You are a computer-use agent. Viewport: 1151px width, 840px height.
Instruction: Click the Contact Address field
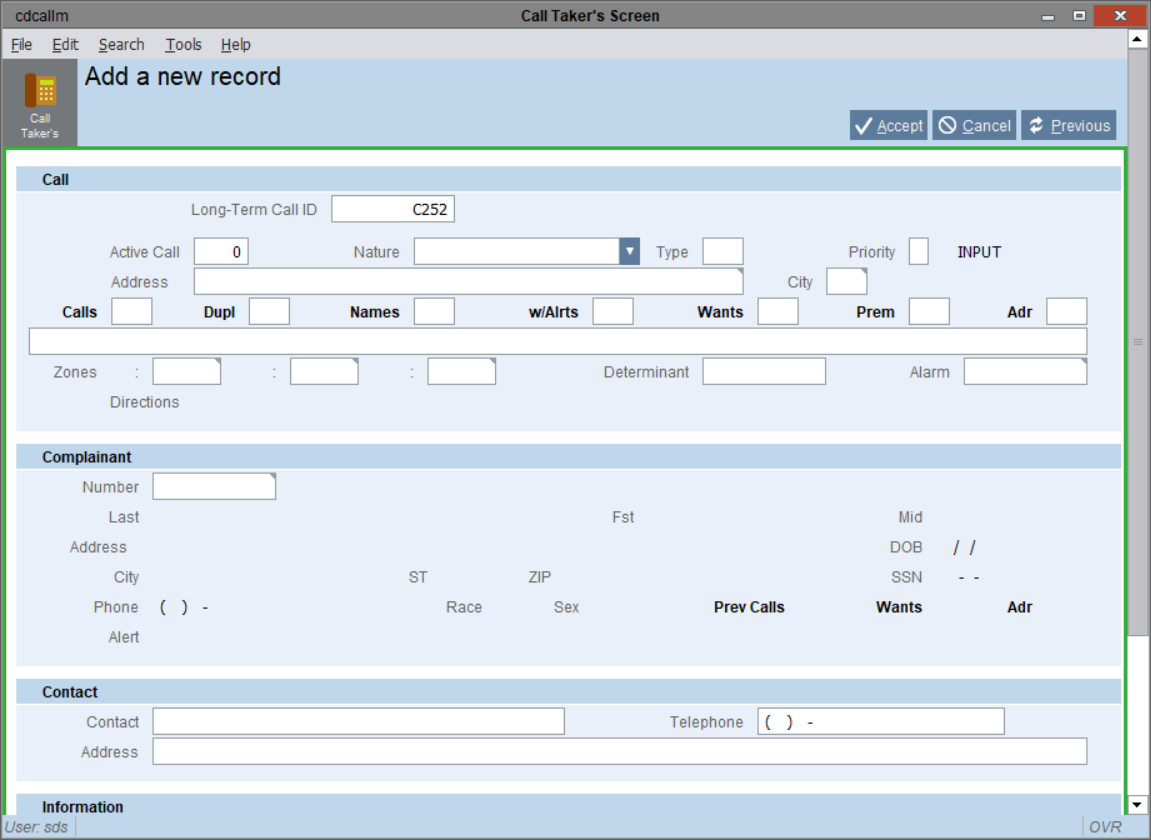620,752
